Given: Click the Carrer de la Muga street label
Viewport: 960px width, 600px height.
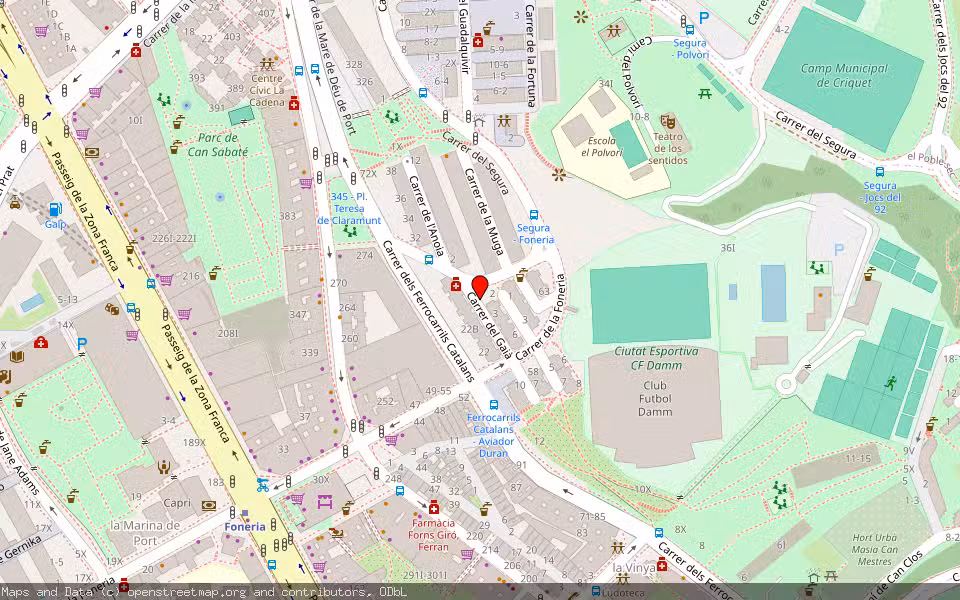Looking at the screenshot, I should (484, 211).
